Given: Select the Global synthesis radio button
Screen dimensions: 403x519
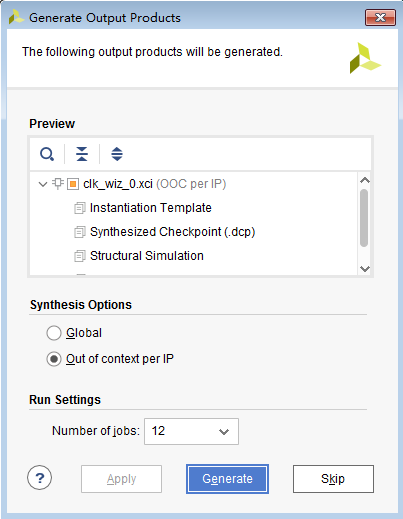Looking at the screenshot, I should [54, 333].
